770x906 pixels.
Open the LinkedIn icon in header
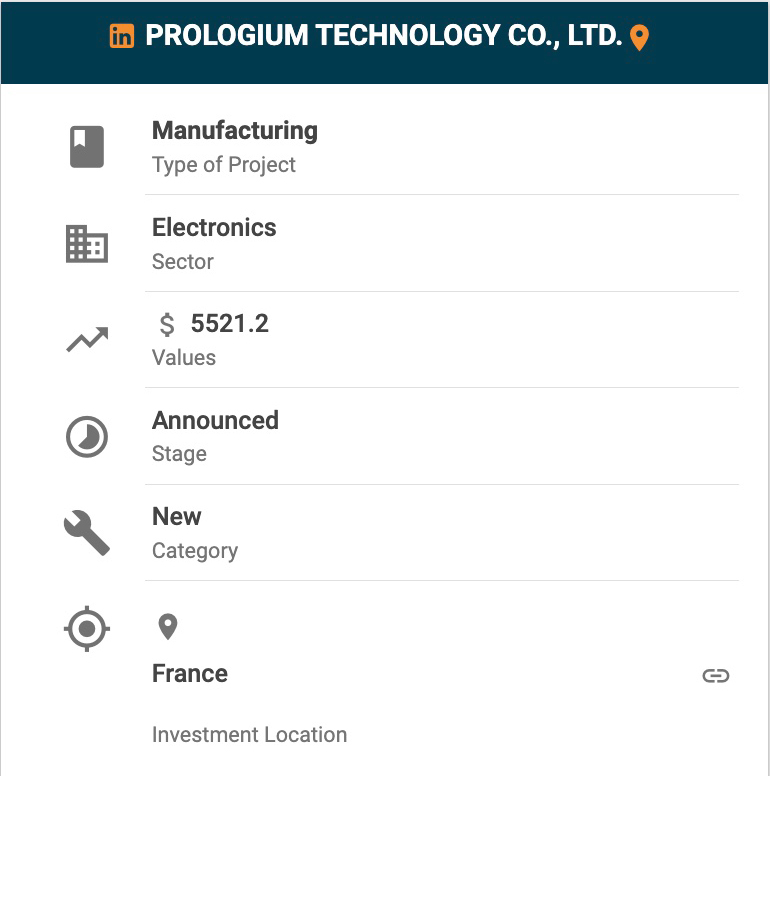coord(121,36)
